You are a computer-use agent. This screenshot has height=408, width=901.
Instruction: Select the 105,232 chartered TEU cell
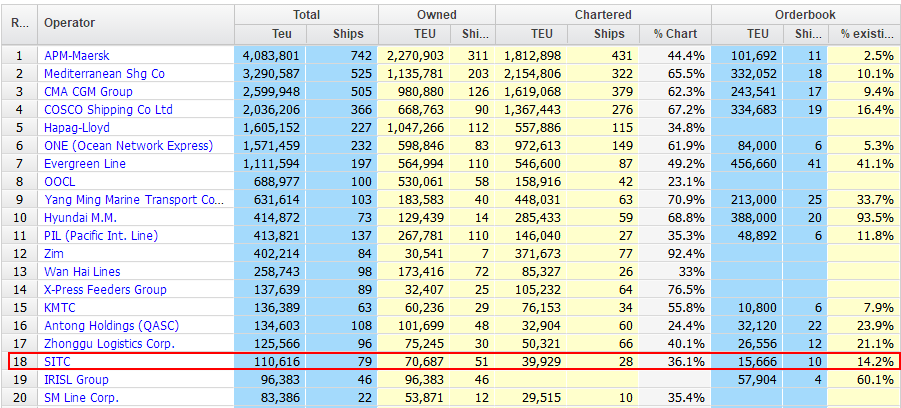click(x=531, y=290)
